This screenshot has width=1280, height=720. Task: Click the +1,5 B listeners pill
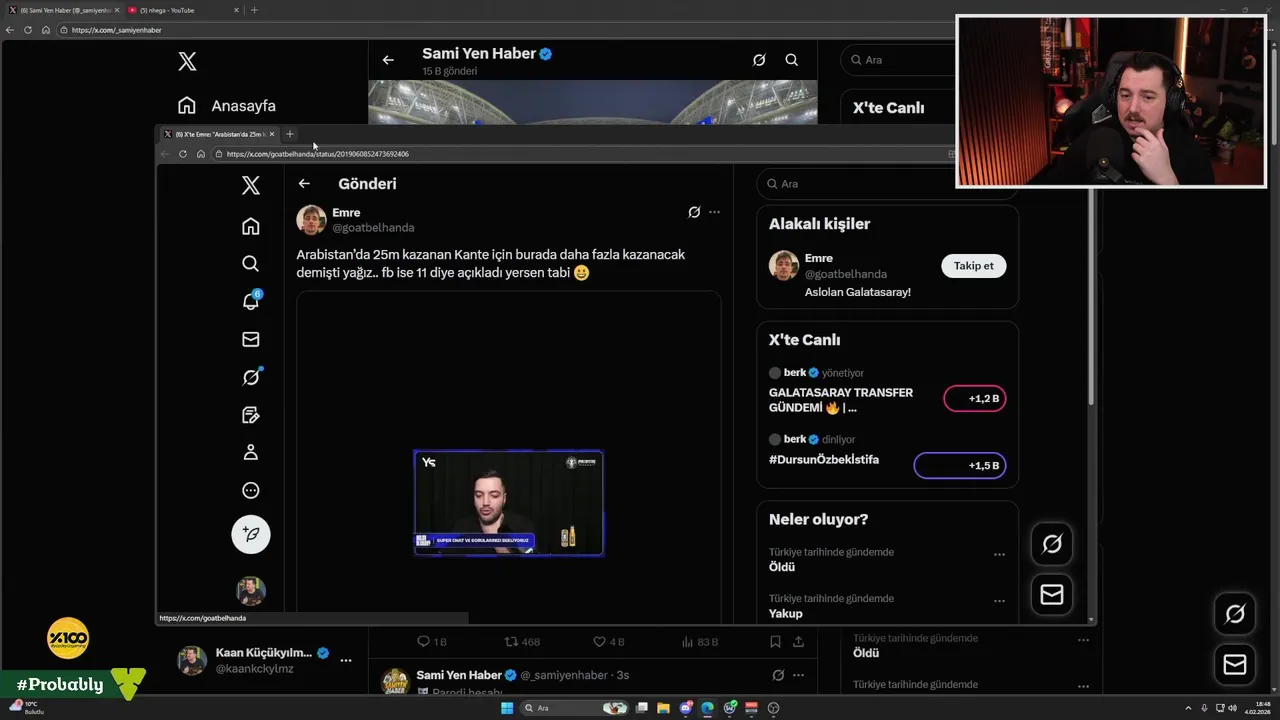(960, 466)
